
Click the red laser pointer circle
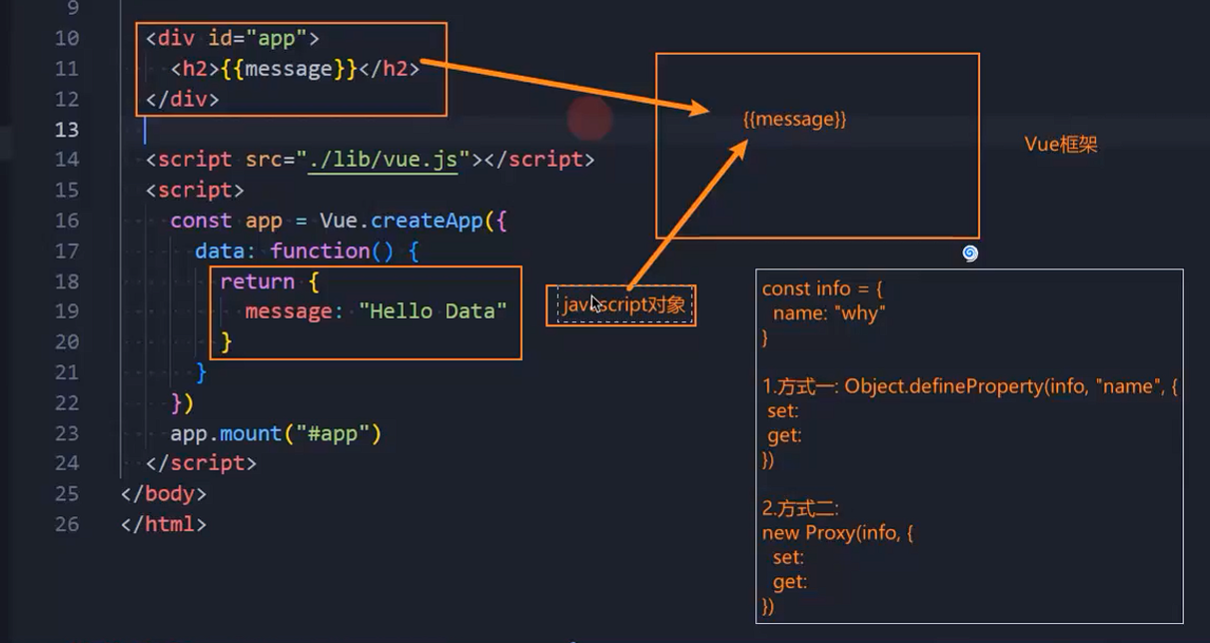(590, 119)
